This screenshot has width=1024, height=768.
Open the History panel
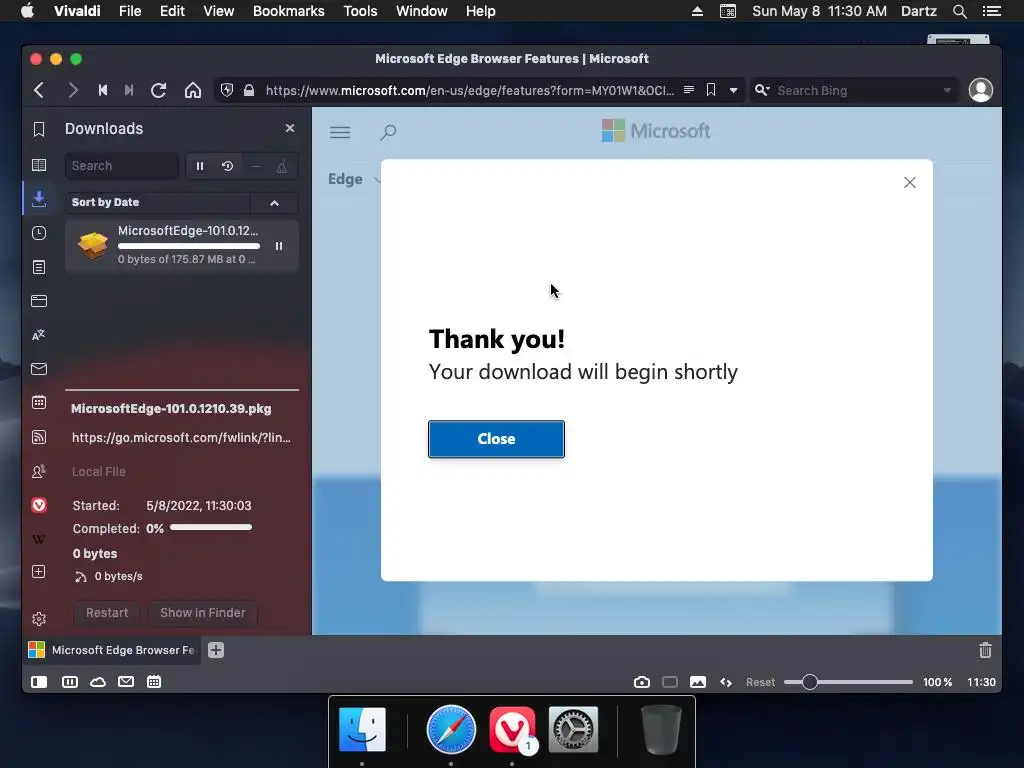(39, 233)
